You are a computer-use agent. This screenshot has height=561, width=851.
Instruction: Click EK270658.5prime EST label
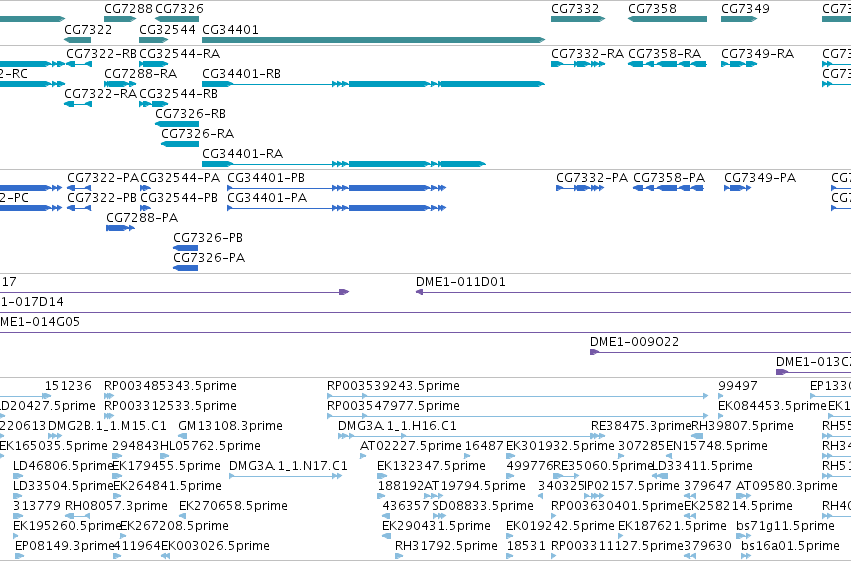tap(233, 506)
